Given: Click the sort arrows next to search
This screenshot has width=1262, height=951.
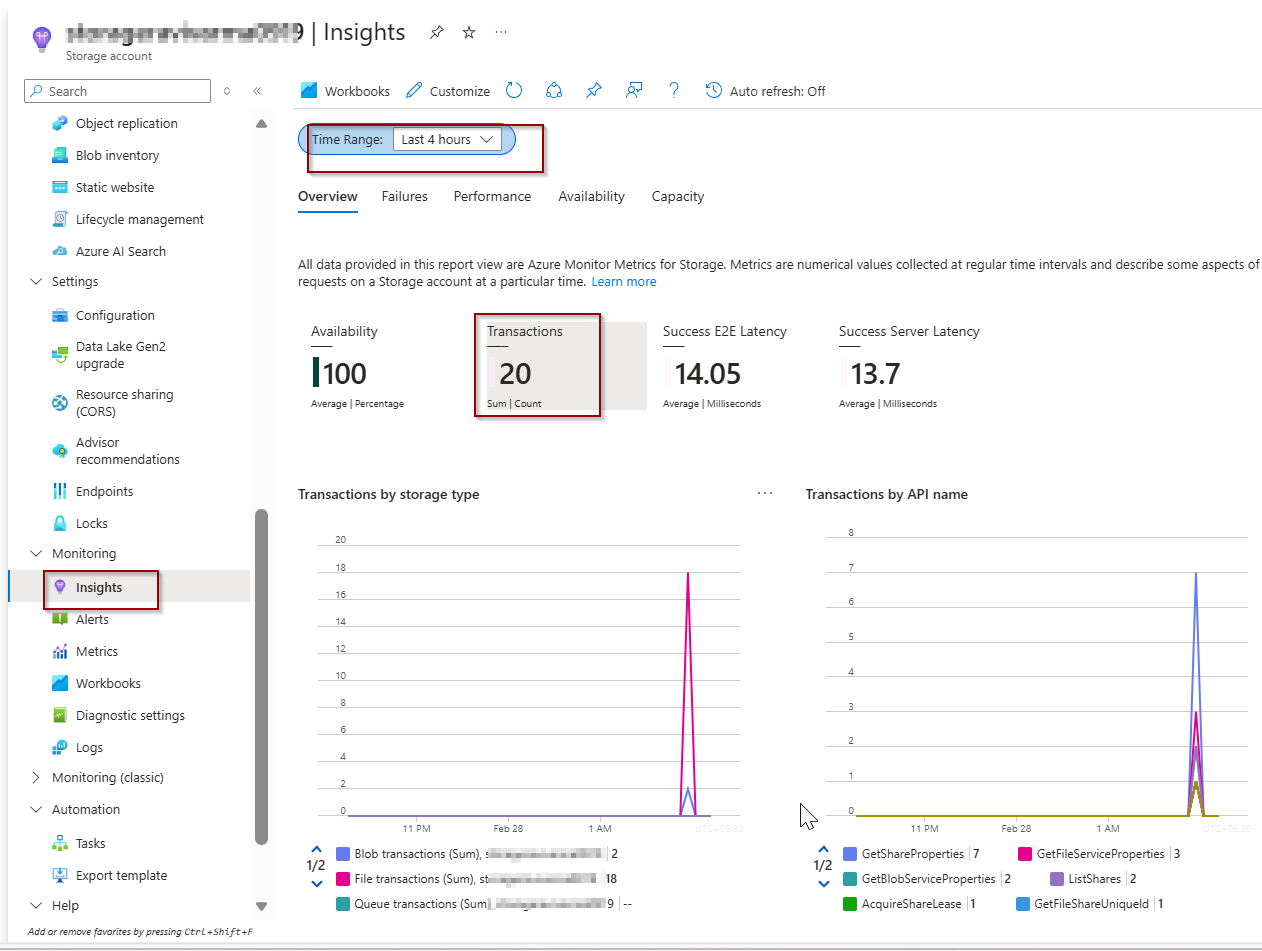Looking at the screenshot, I should click(x=227, y=91).
